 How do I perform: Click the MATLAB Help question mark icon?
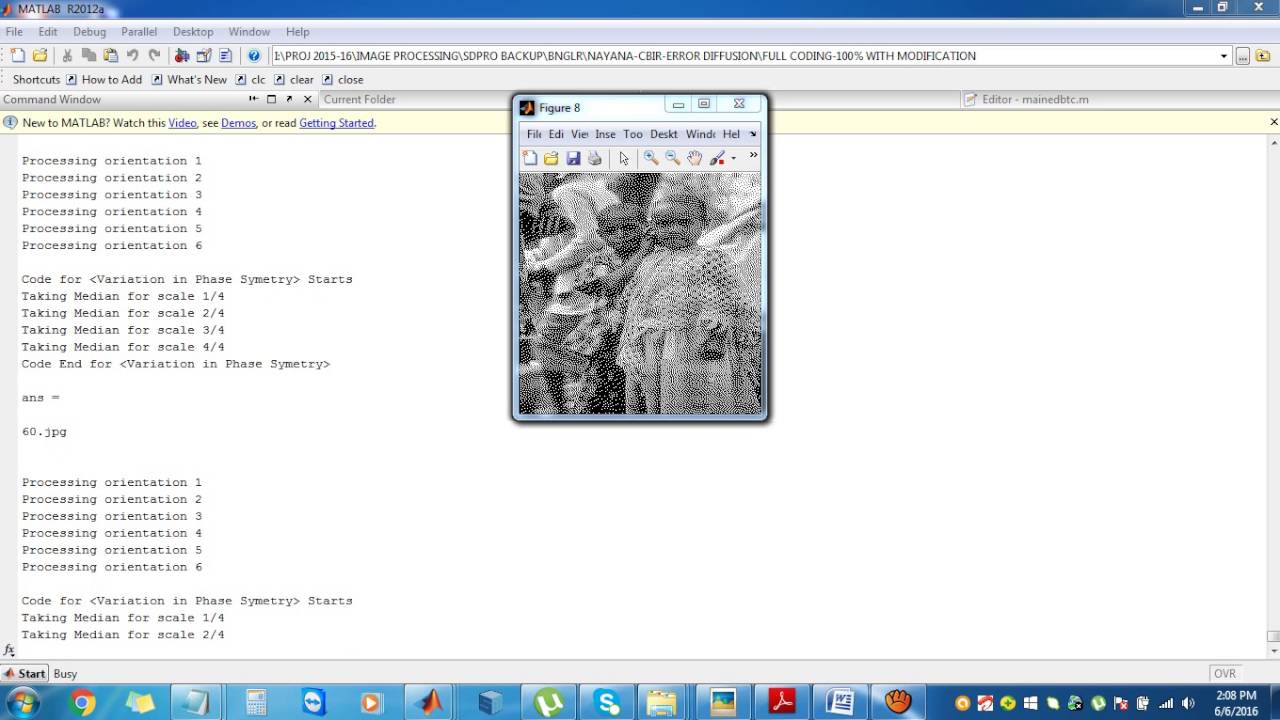[254, 56]
